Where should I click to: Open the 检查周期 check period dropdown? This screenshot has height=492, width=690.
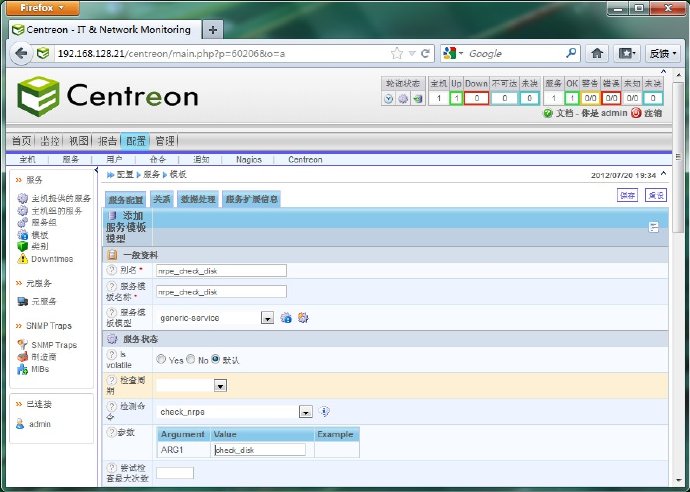pyautogui.click(x=220, y=386)
